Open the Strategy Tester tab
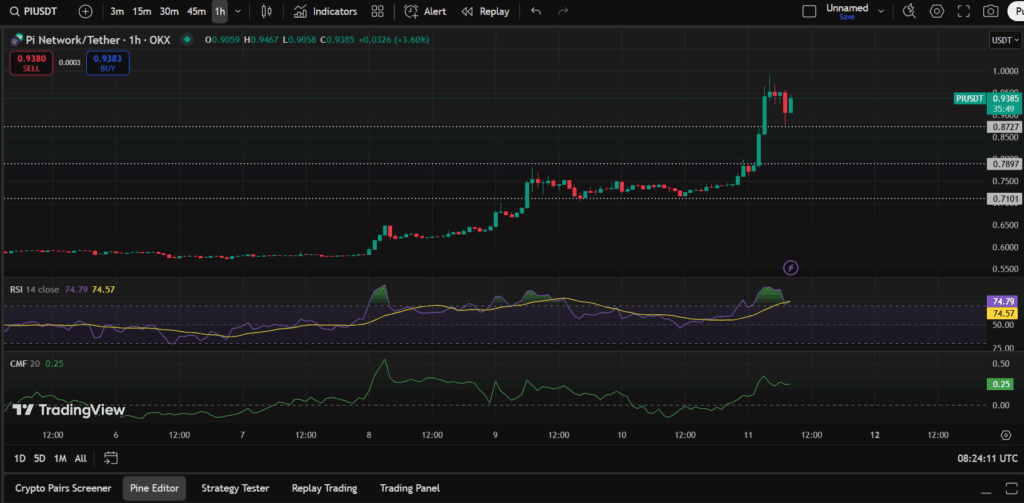This screenshot has height=503, width=1024. click(235, 488)
